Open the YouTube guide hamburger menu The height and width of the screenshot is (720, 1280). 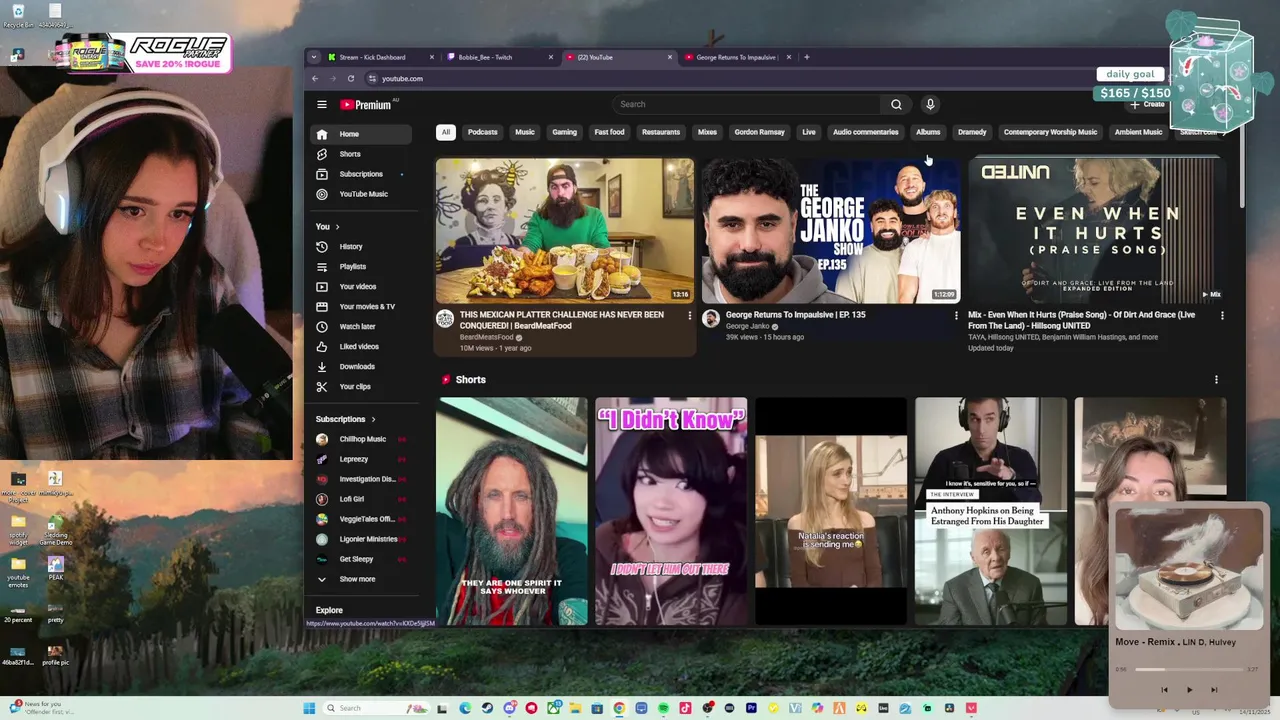322,104
